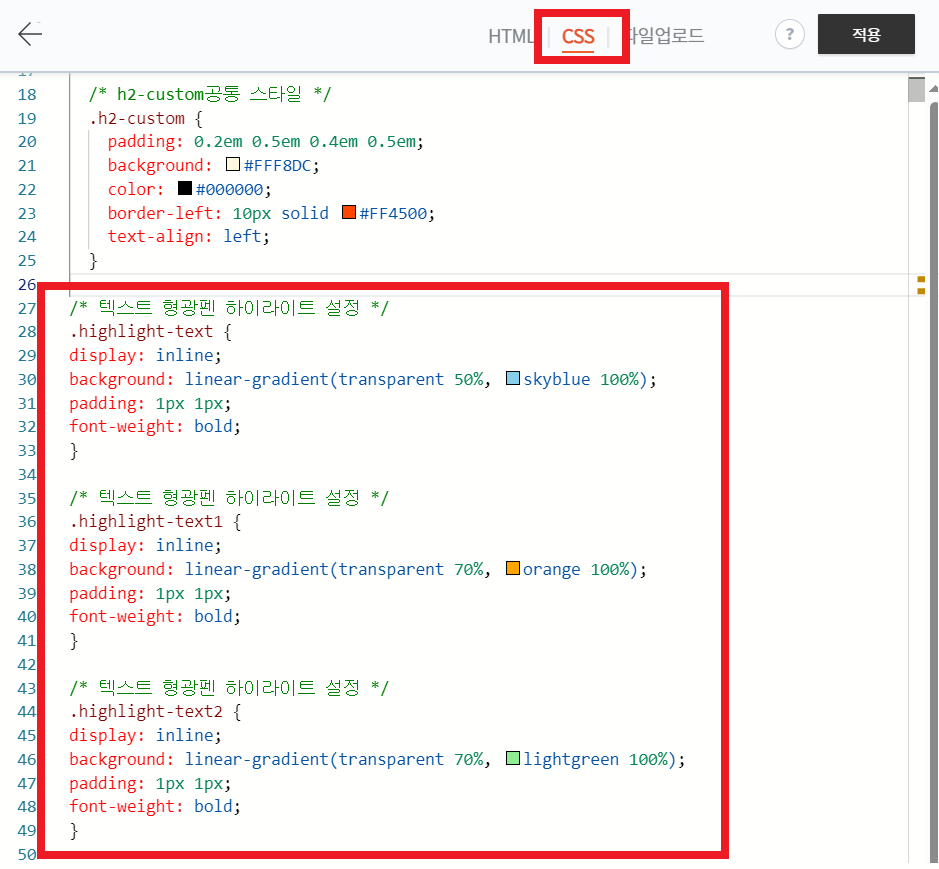Click the orange gradient color swatch
Screen dimensions: 939x869
(x=512, y=568)
